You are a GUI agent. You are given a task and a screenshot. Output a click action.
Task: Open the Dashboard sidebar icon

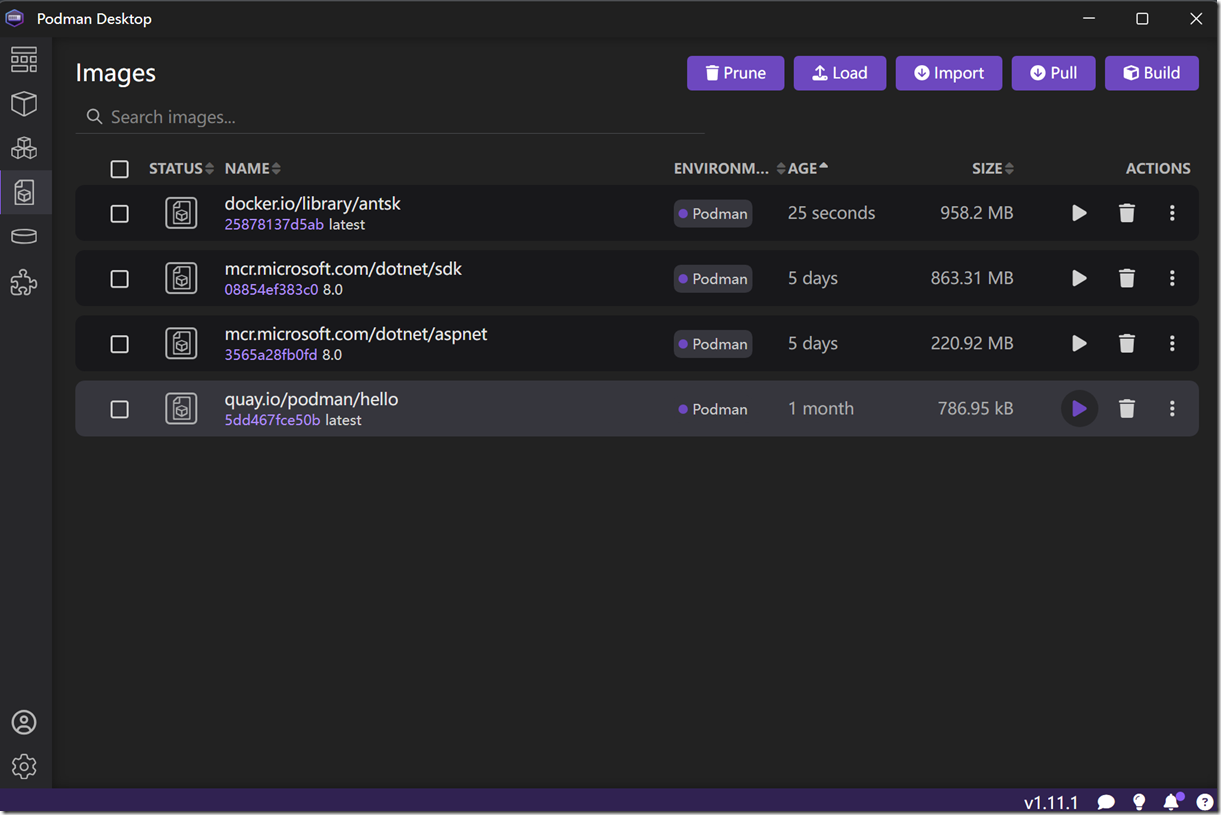tap(24, 60)
